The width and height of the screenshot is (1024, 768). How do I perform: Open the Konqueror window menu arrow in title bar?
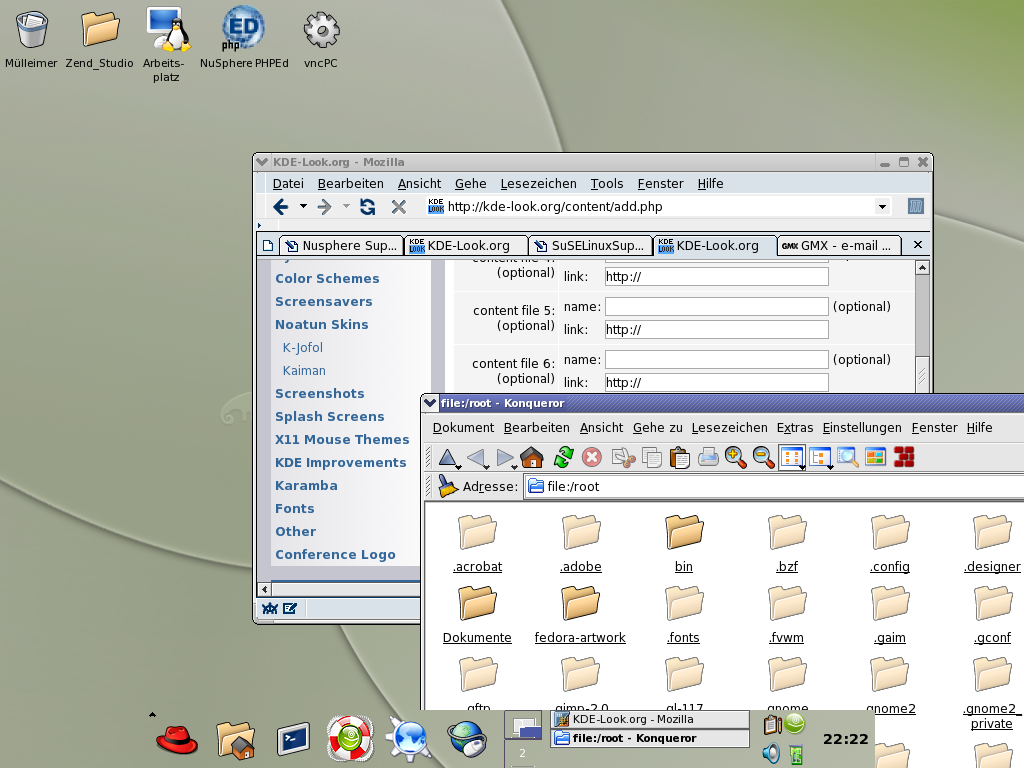[x=430, y=403]
